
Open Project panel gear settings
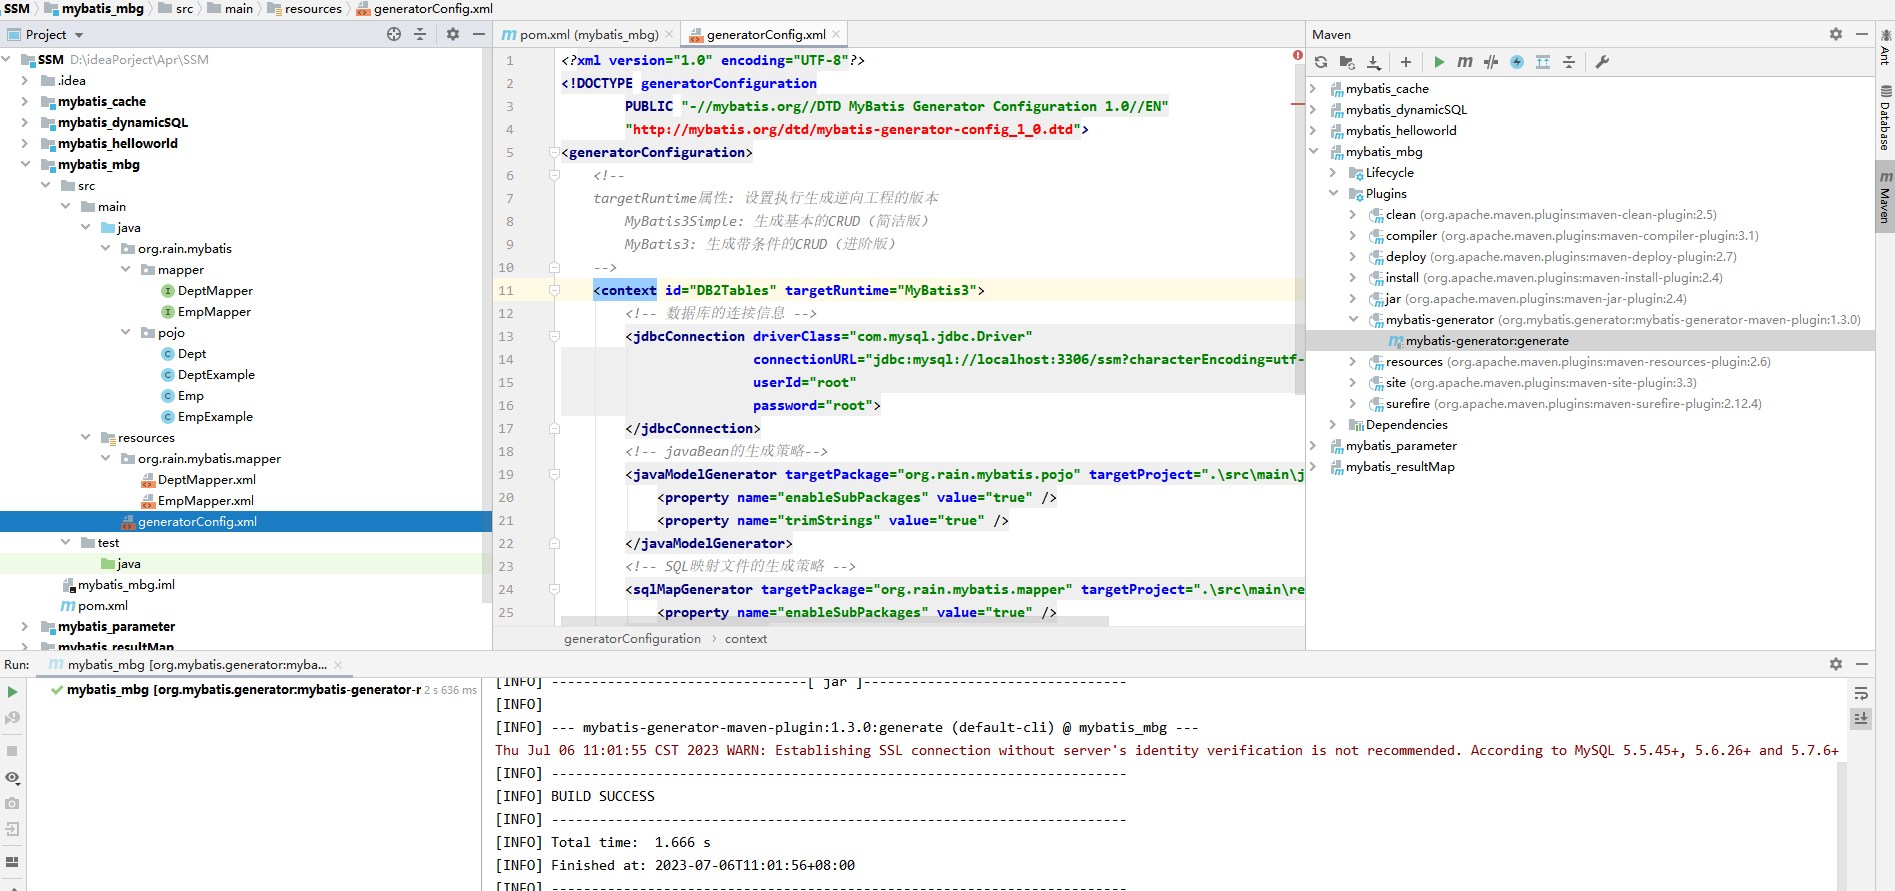[453, 34]
